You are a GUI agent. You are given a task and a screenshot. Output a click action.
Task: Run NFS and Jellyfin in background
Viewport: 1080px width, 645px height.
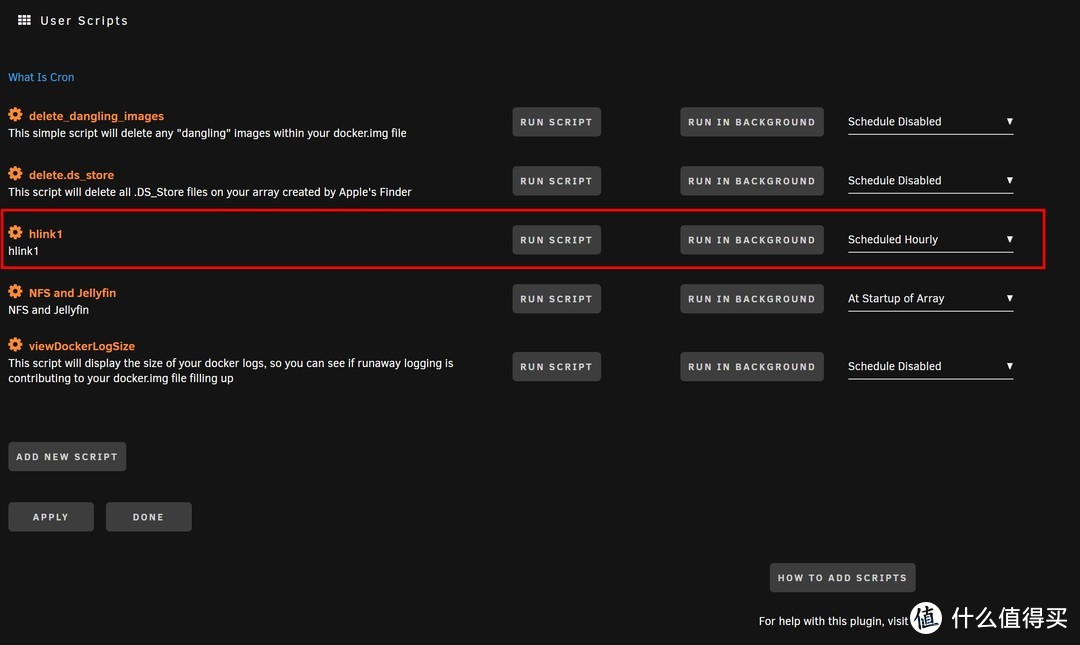751,299
